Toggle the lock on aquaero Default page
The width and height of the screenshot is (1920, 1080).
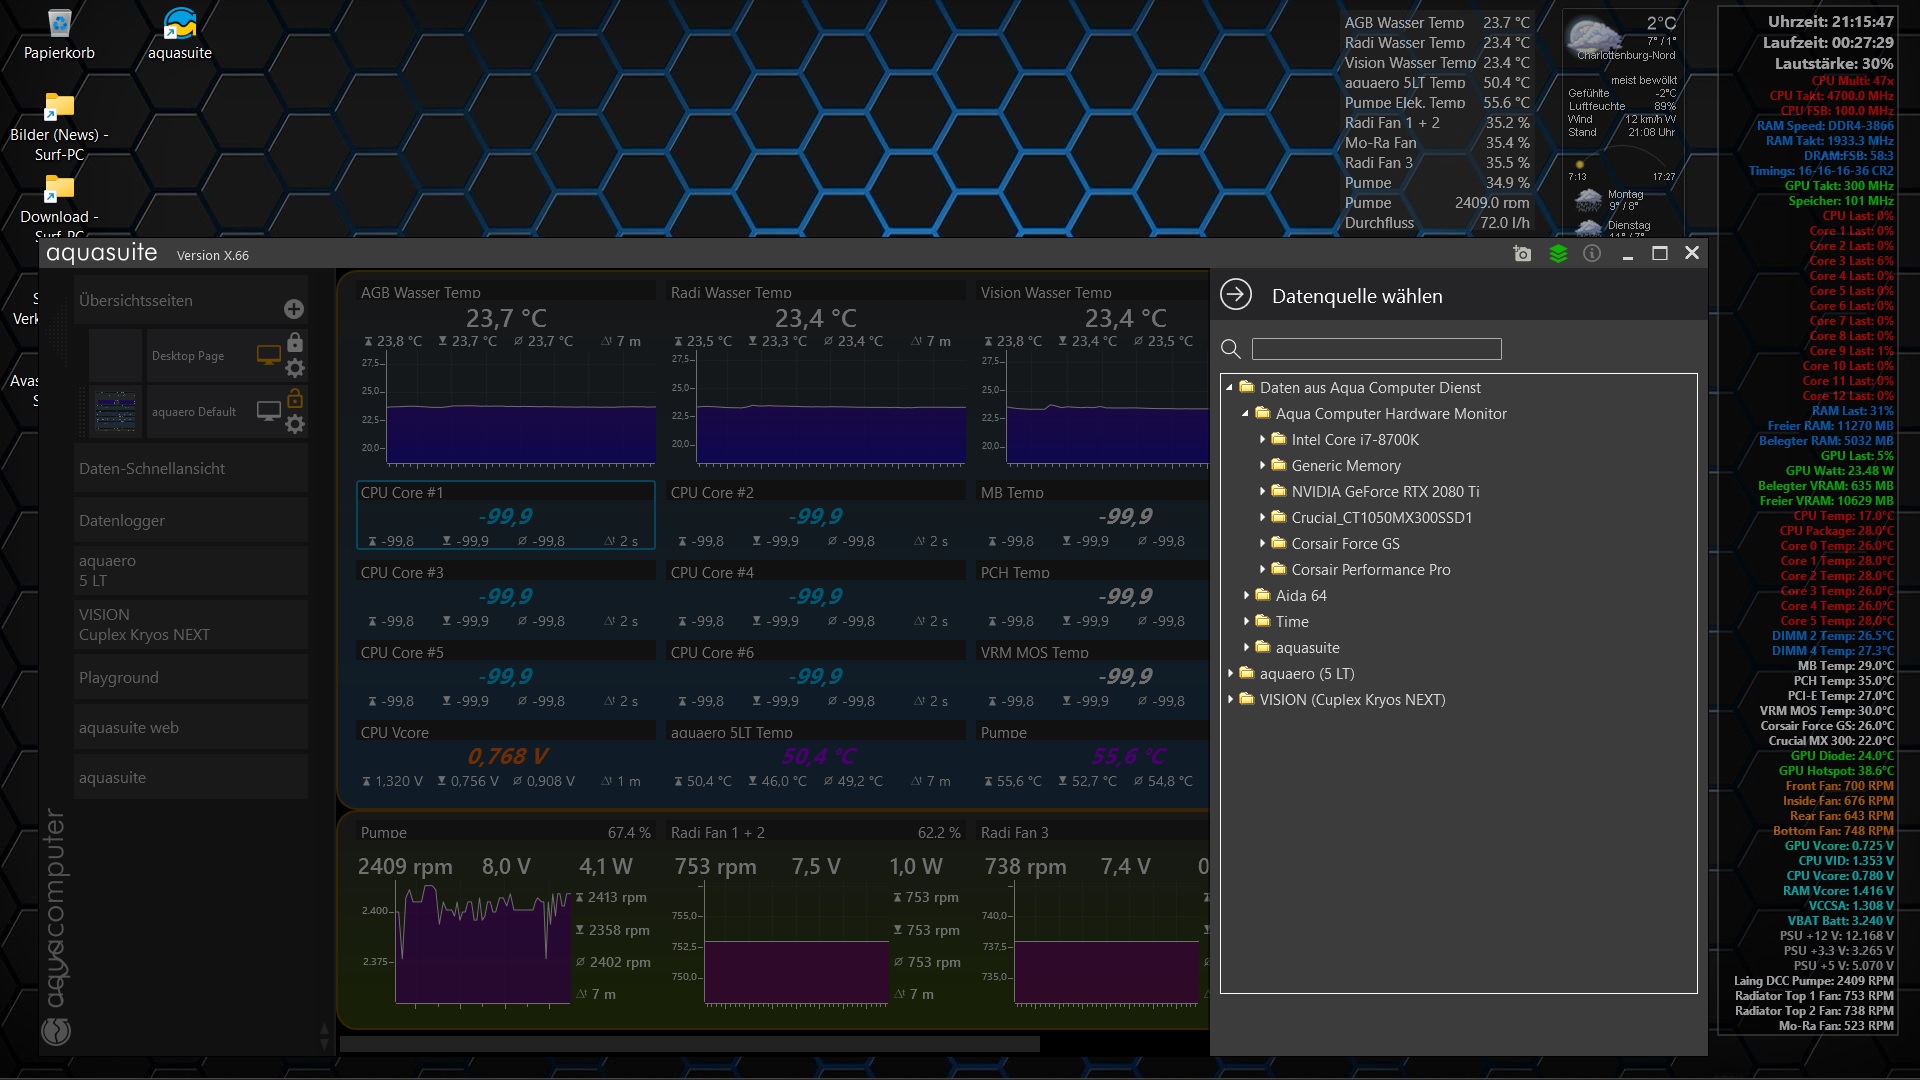click(x=295, y=398)
